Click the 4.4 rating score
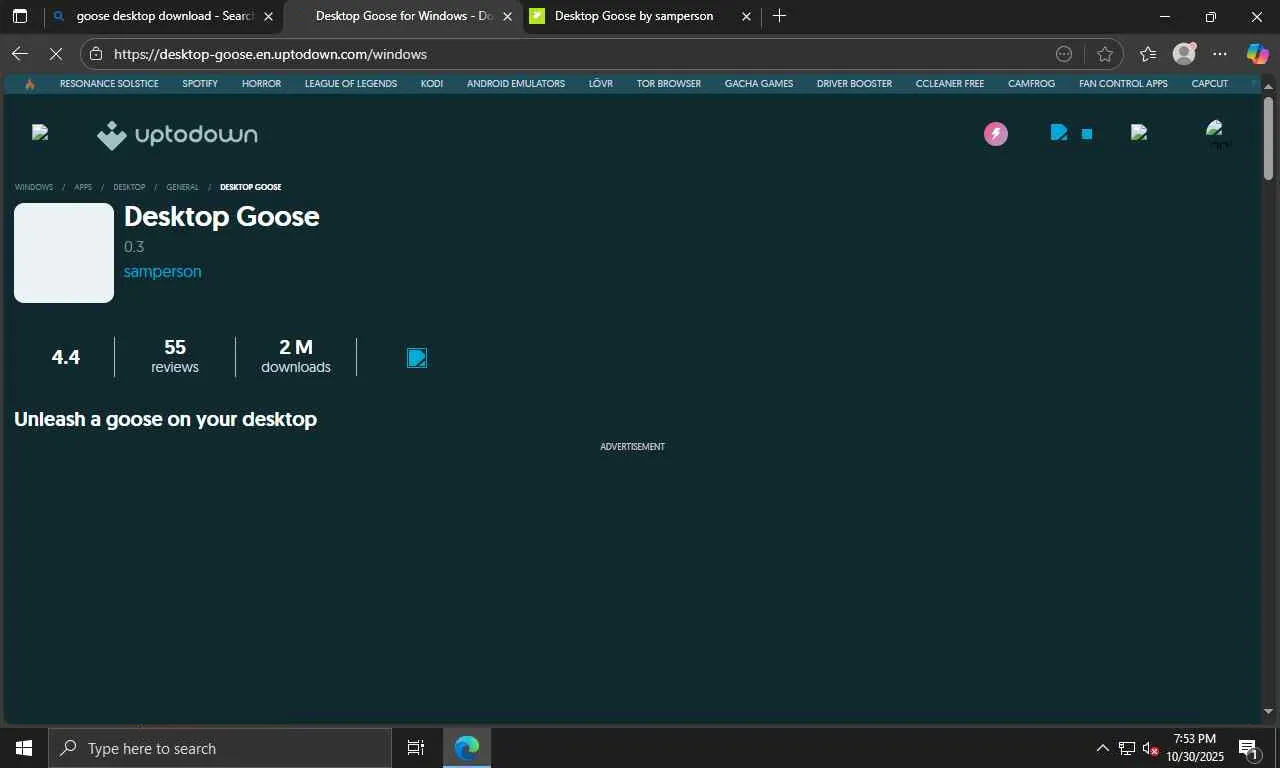 pos(66,357)
